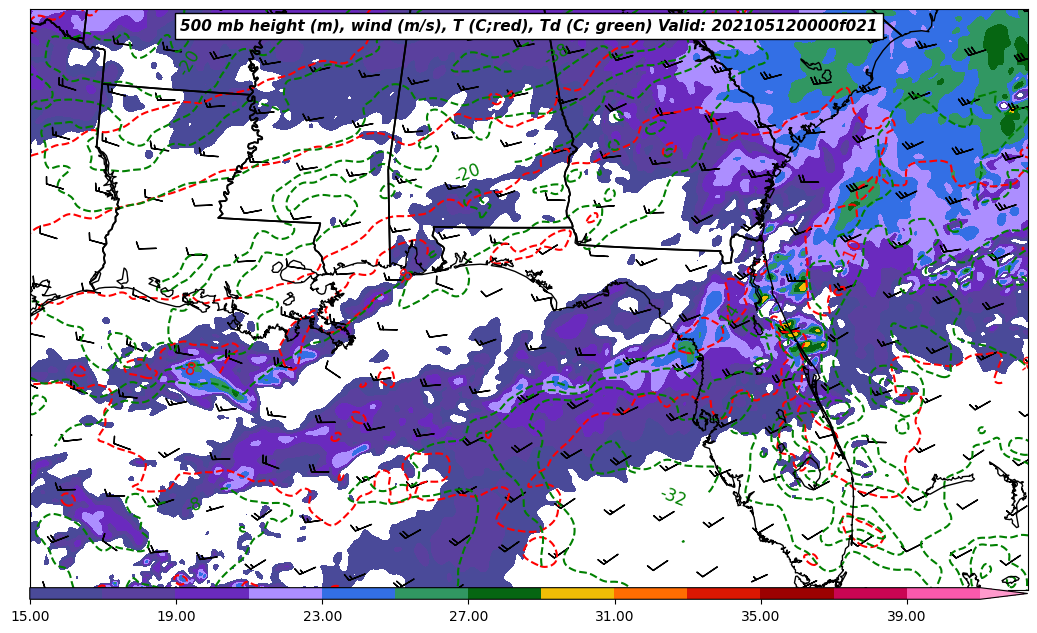Select the orange colorbar segment

tap(650, 593)
